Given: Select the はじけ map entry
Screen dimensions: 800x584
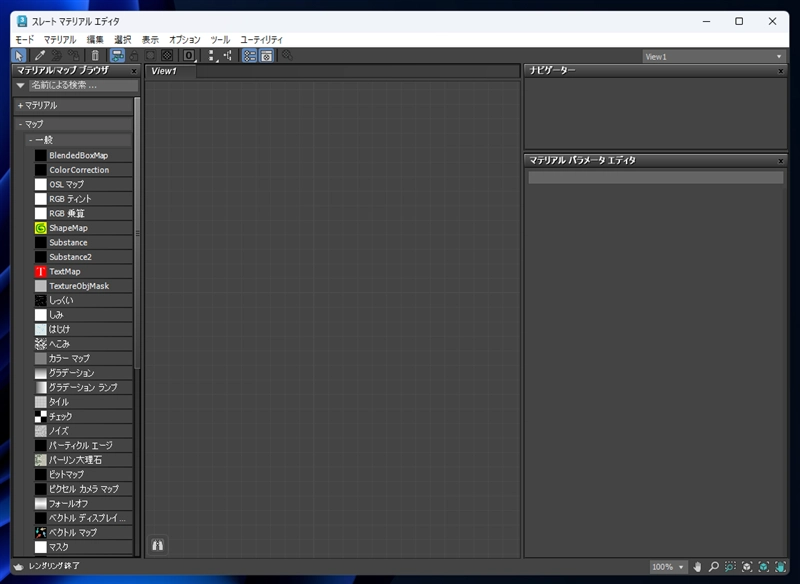Looking at the screenshot, I should [83, 329].
